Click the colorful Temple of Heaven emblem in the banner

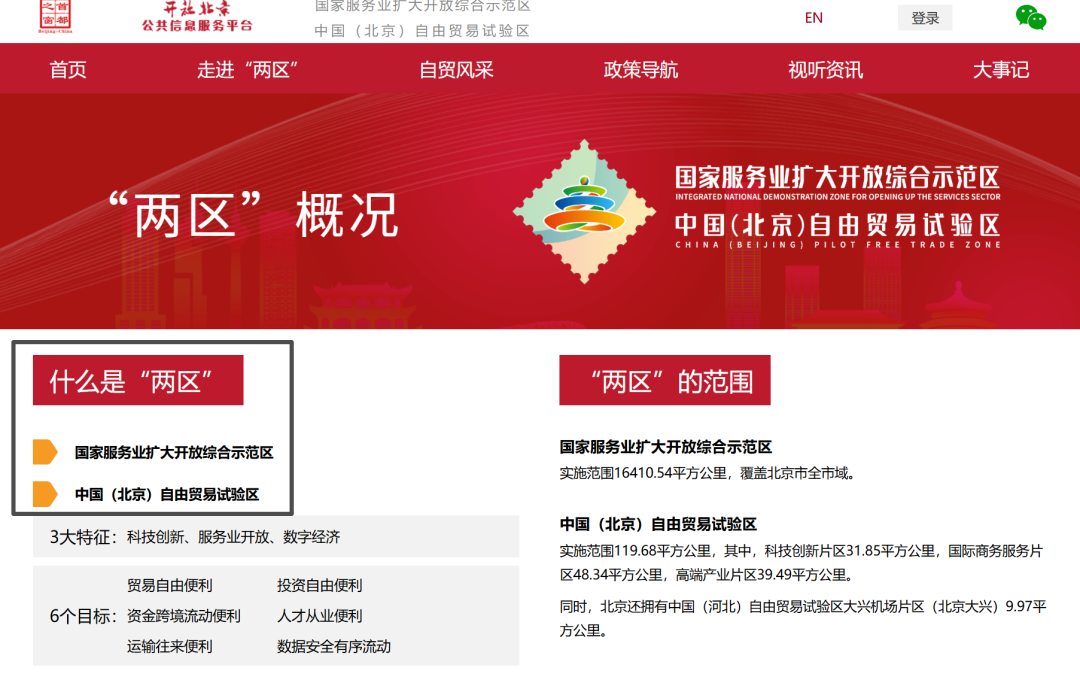(x=584, y=212)
